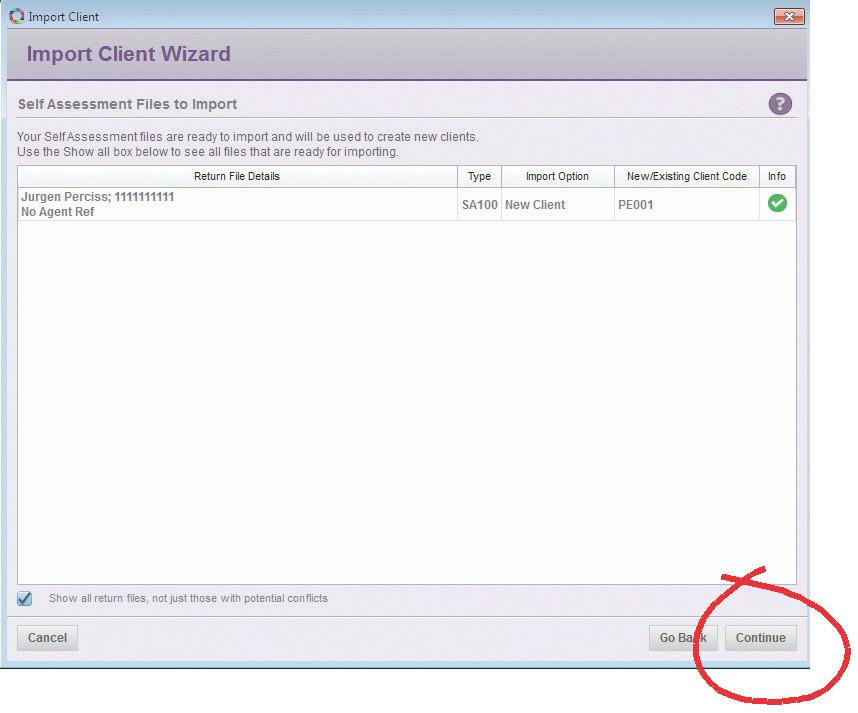This screenshot has width=858, height=713.
Task: Click the SA100 type cell
Action: tap(479, 205)
